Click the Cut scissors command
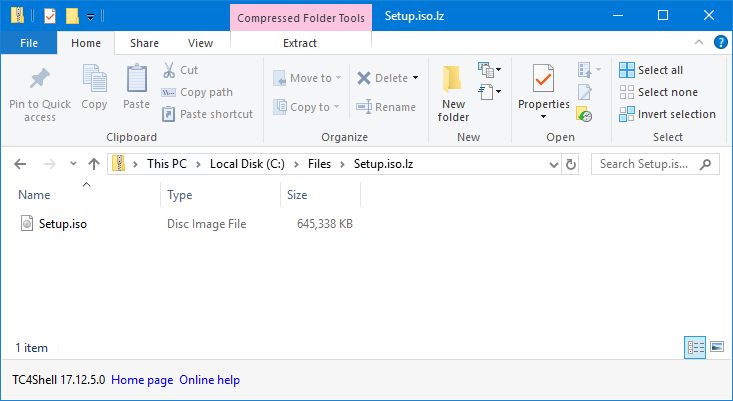 180,70
